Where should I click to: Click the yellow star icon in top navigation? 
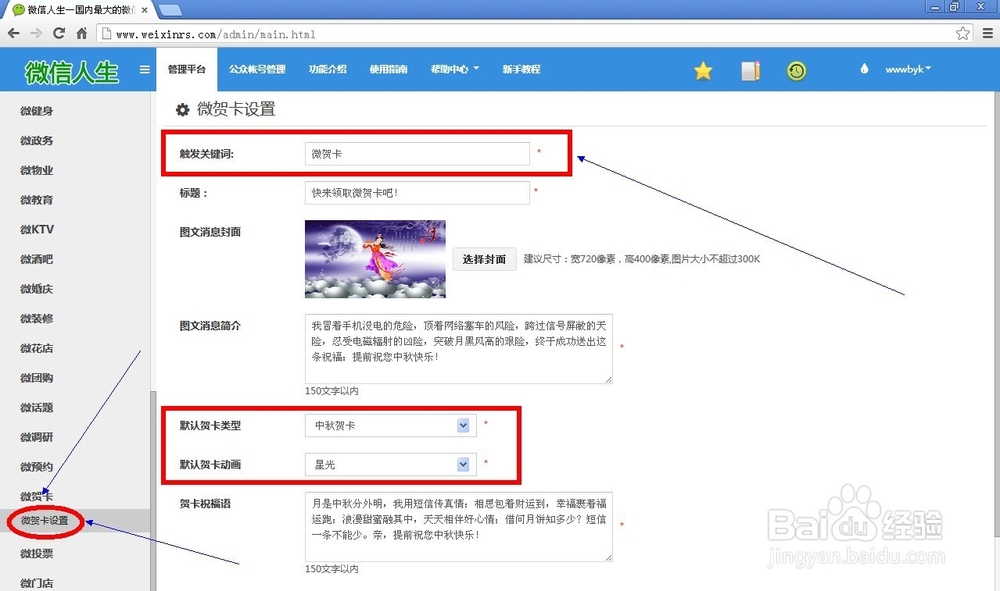click(703, 70)
